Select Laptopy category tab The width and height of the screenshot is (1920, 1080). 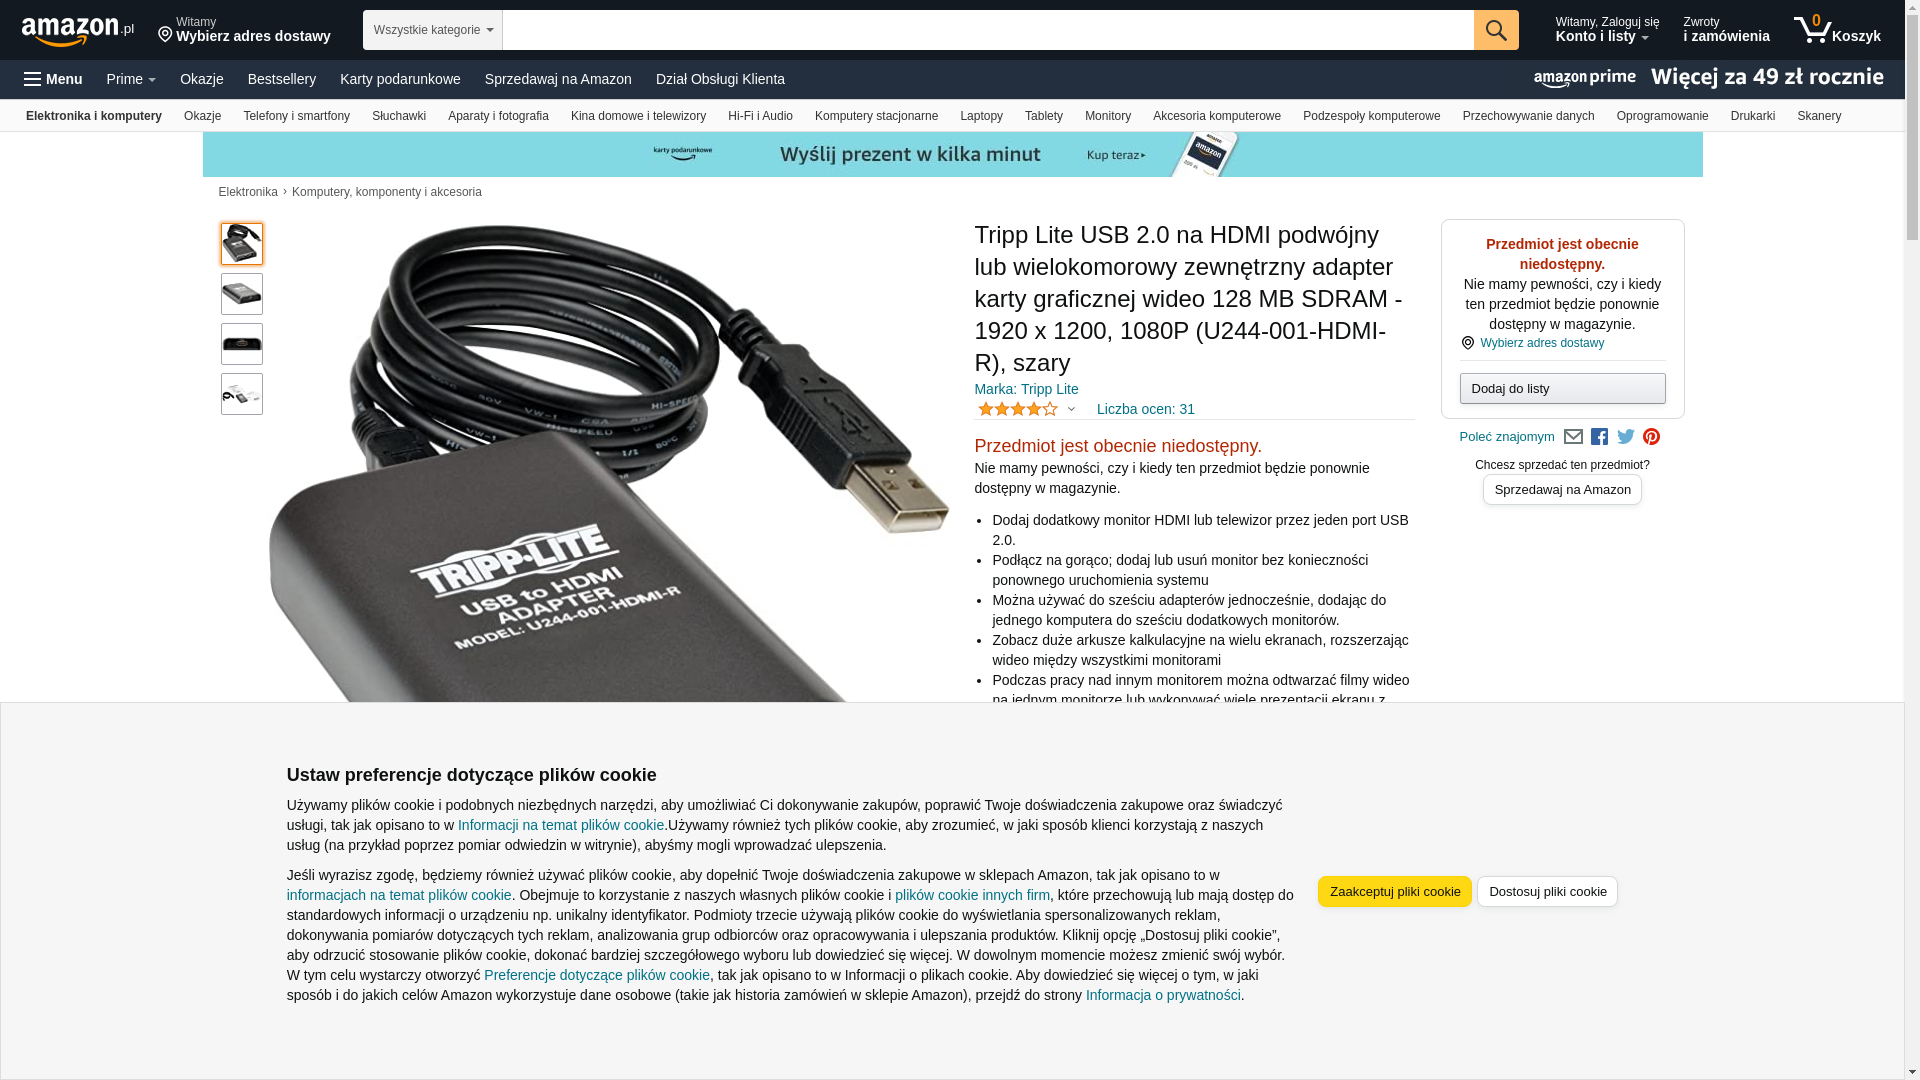(981, 116)
